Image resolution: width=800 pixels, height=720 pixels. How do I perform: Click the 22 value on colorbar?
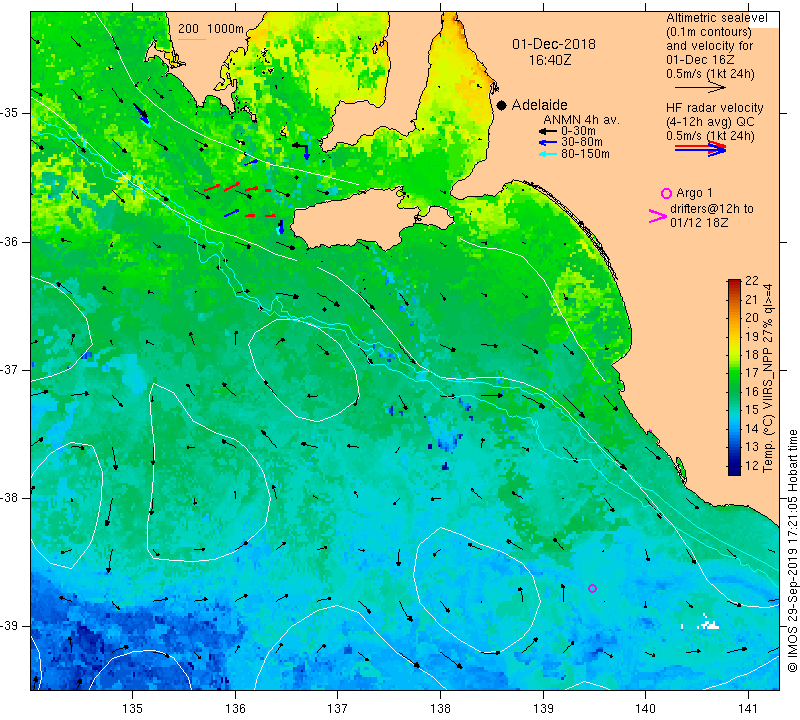click(x=752, y=281)
